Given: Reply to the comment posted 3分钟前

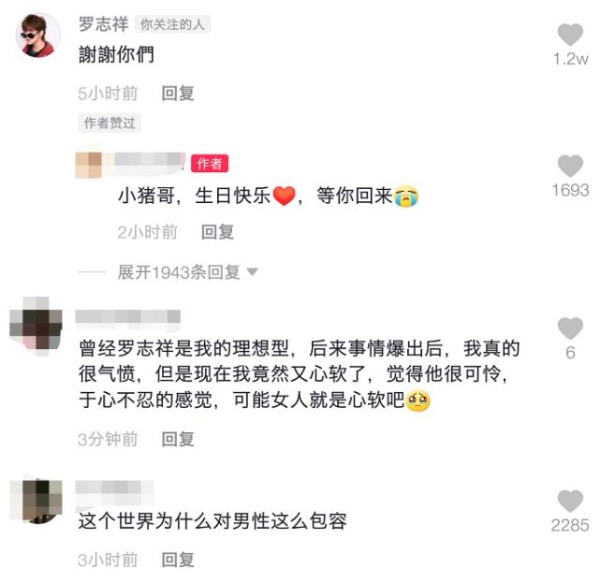Looking at the screenshot, I should [x=178, y=439].
